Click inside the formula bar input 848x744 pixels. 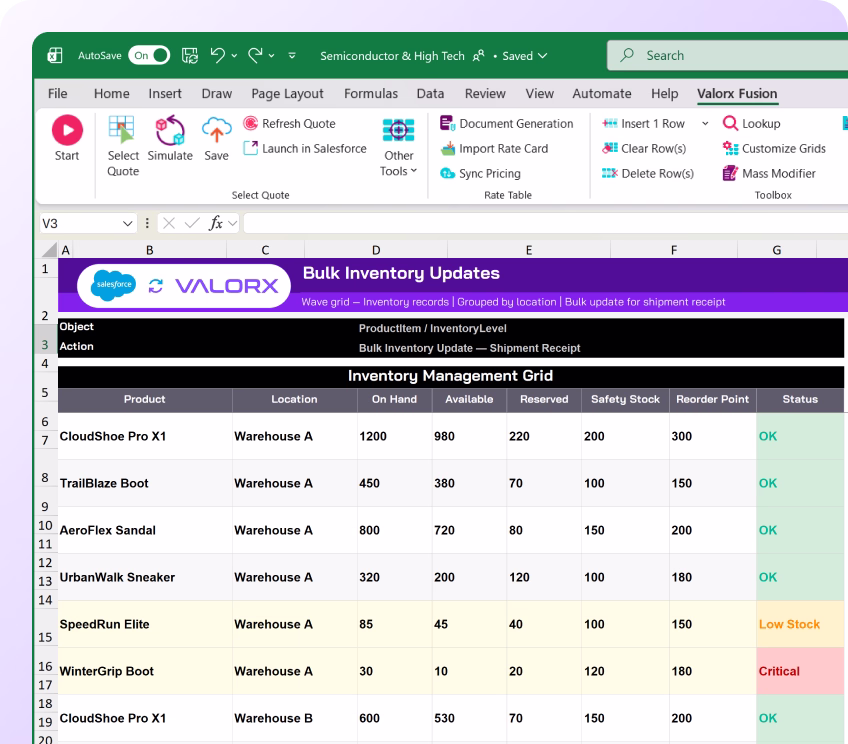[545, 223]
